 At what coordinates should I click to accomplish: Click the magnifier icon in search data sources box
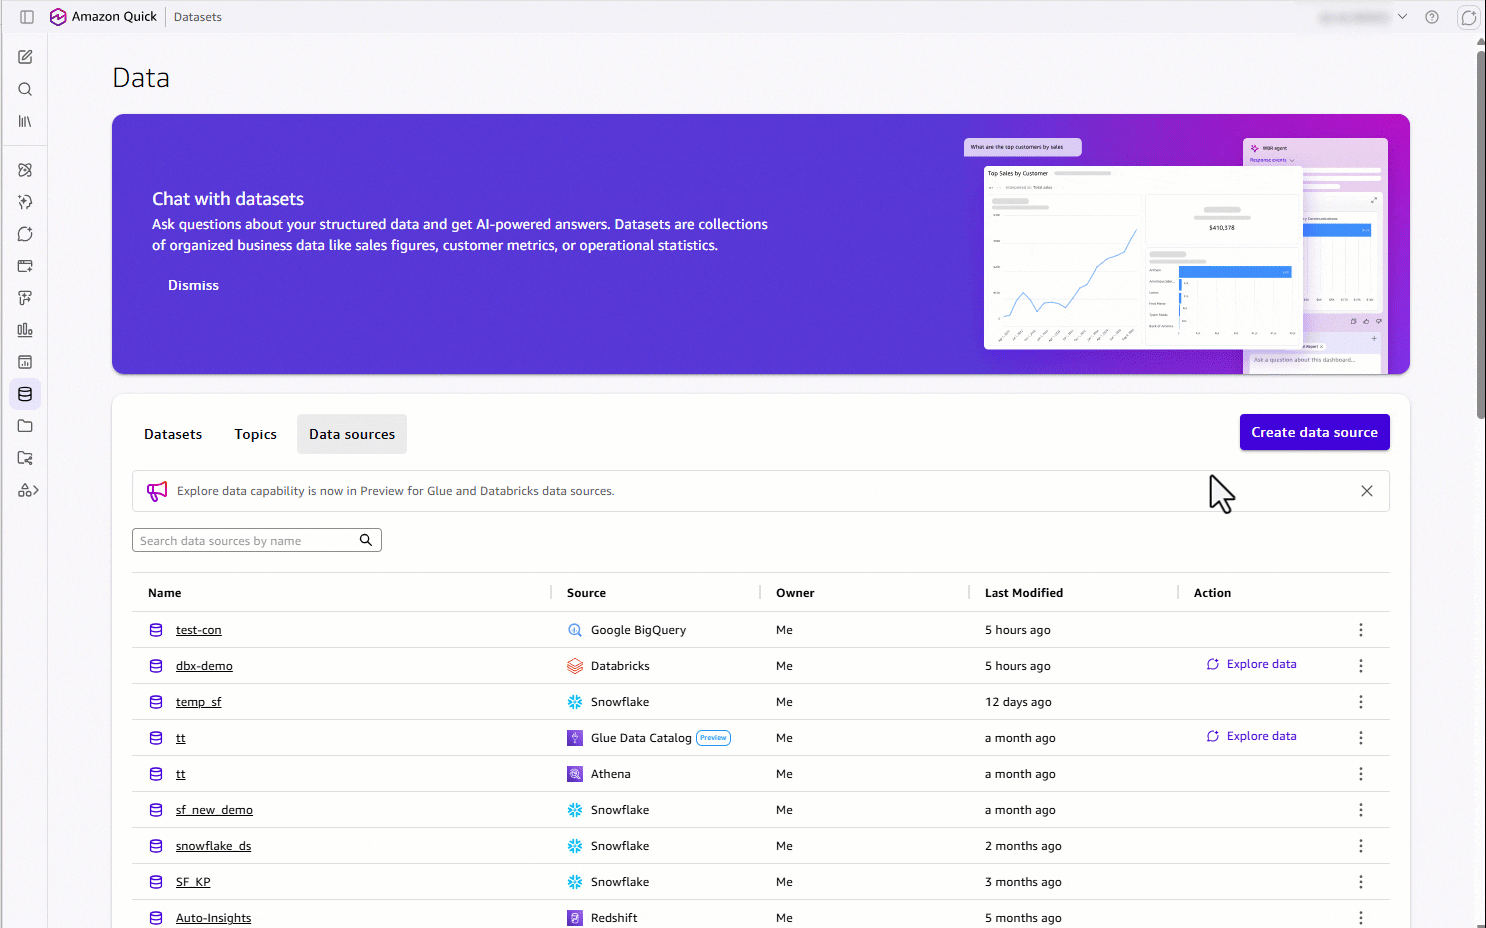point(366,540)
